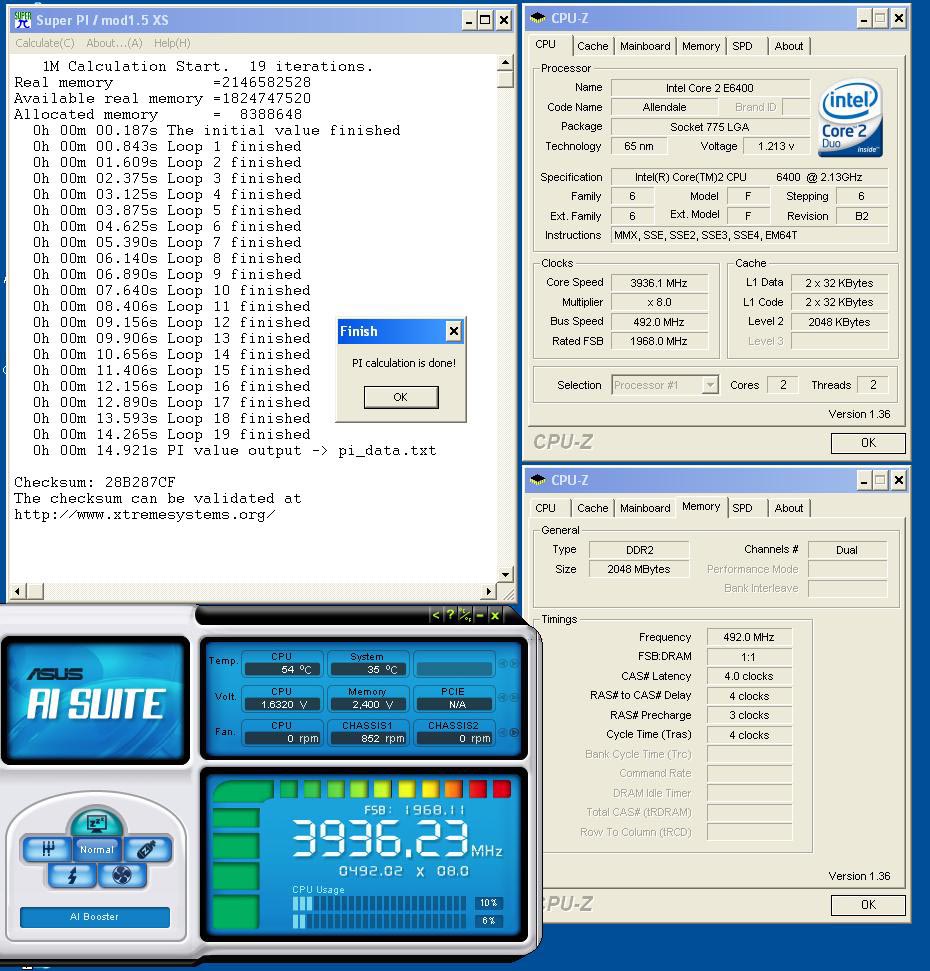Viewport: 930px width, 971px height.
Task: Switch to About tab in upper CPU-Z
Action: click(789, 46)
